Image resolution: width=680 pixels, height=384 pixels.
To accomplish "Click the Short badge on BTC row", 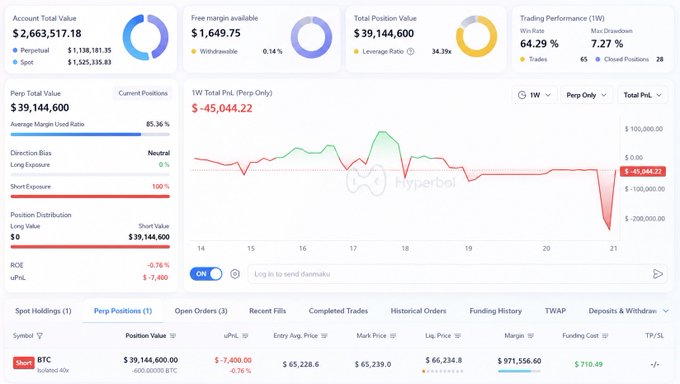I will pyautogui.click(x=24, y=363).
